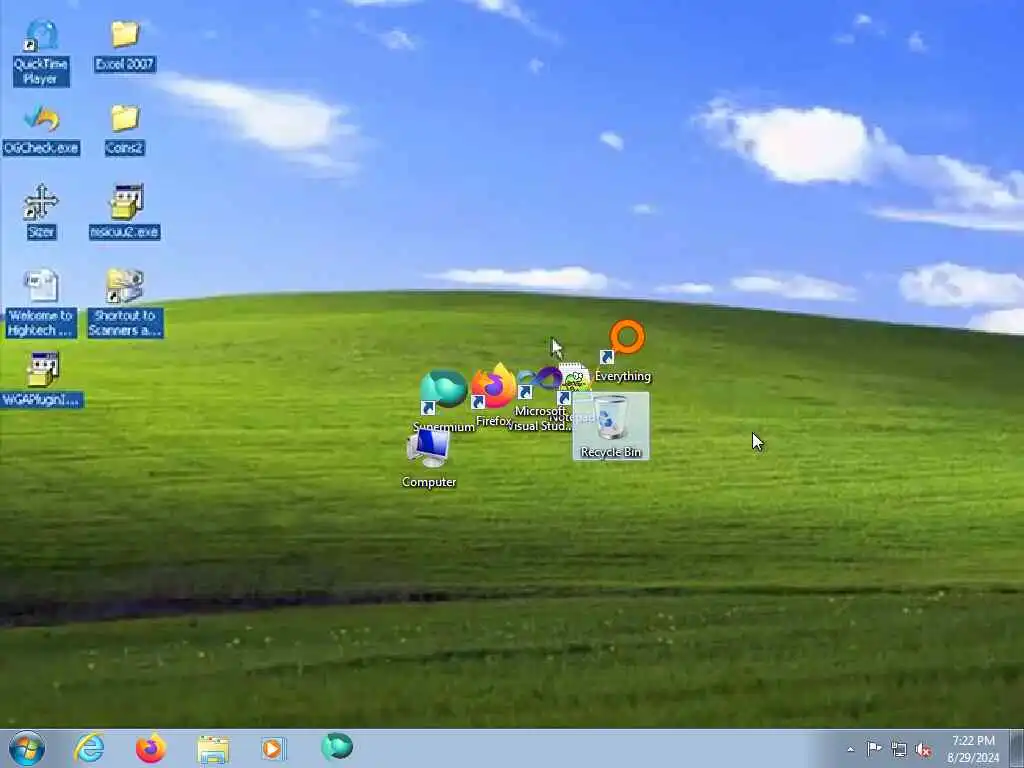
Task: Select the Supermium desktop shortcut
Action: point(443,398)
